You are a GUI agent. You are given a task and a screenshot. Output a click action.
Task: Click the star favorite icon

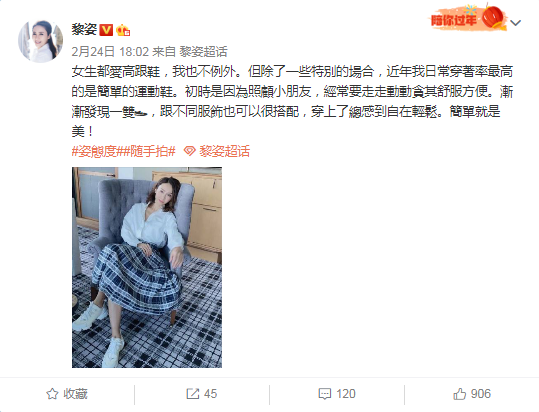pos(52,394)
